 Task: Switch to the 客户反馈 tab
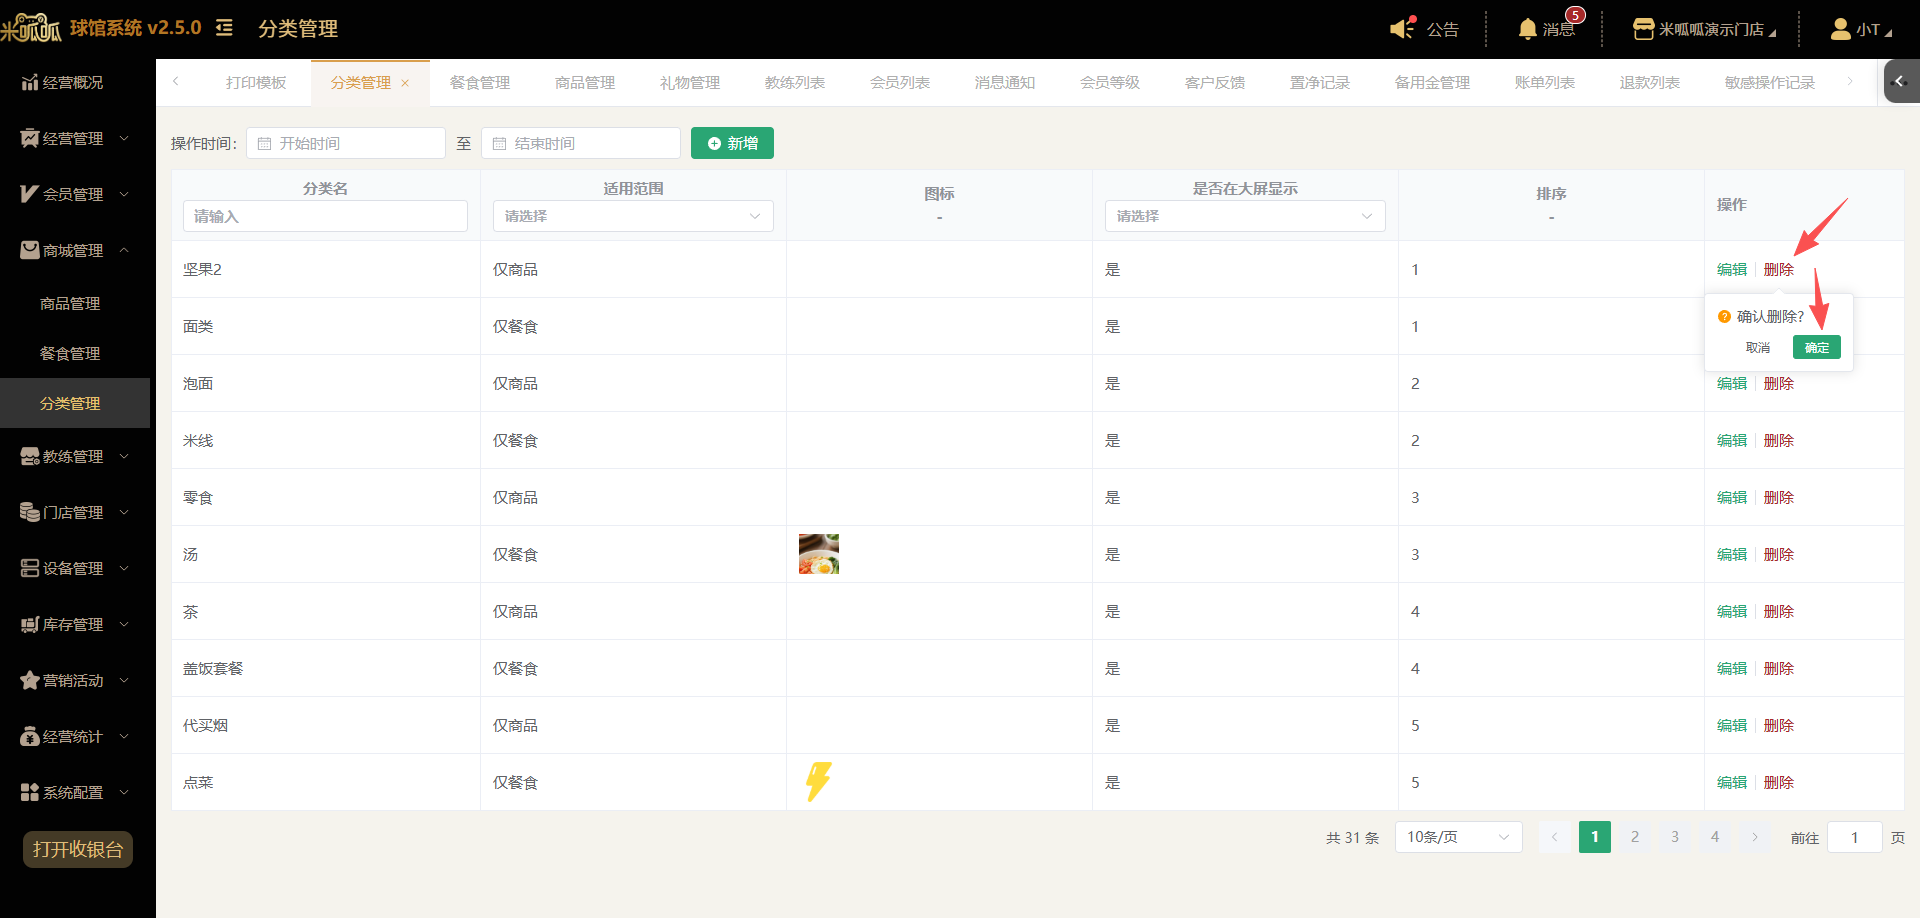(1215, 82)
